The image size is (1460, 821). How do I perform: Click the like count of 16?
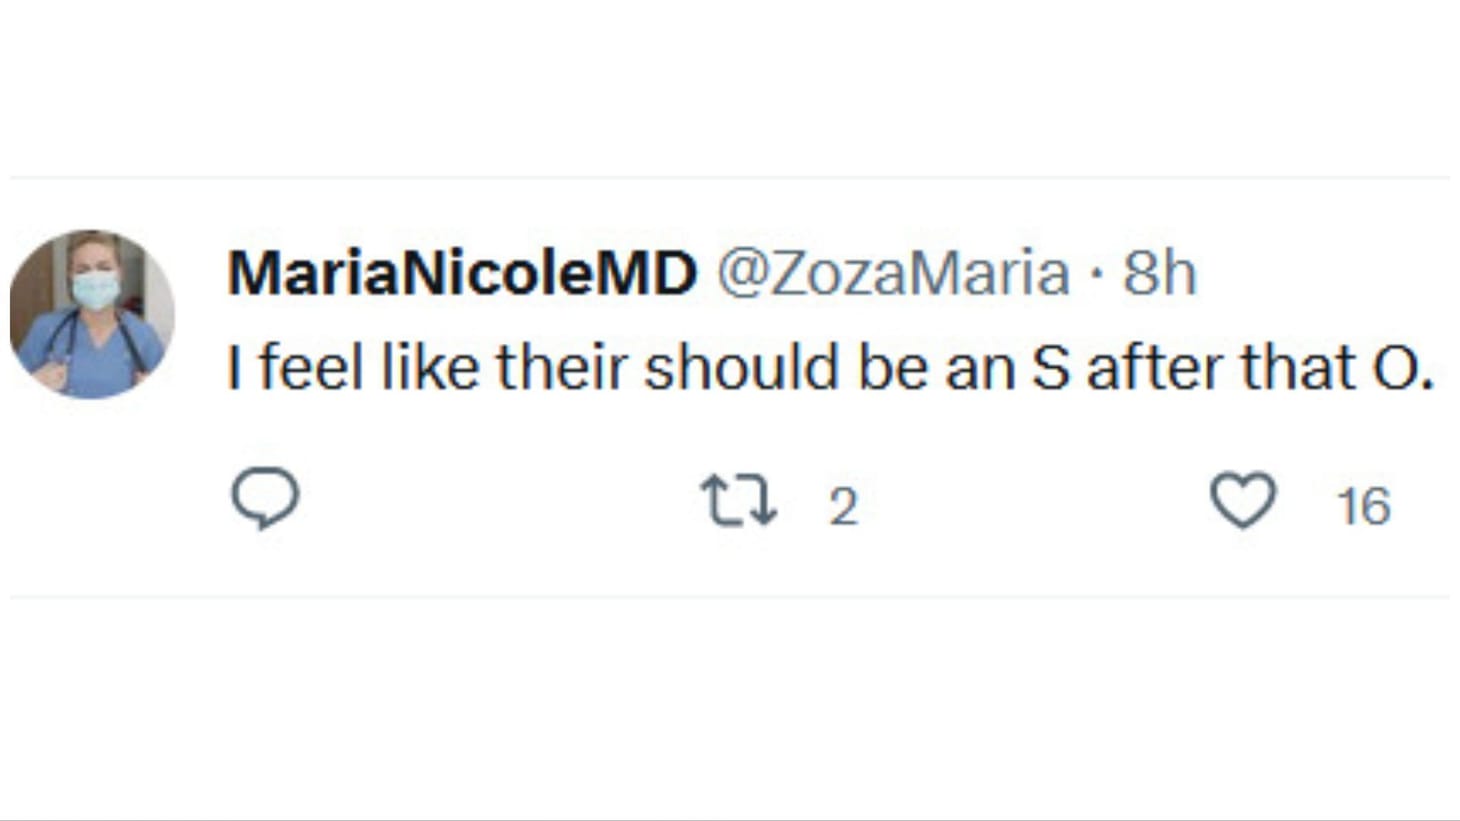pos(1363,506)
